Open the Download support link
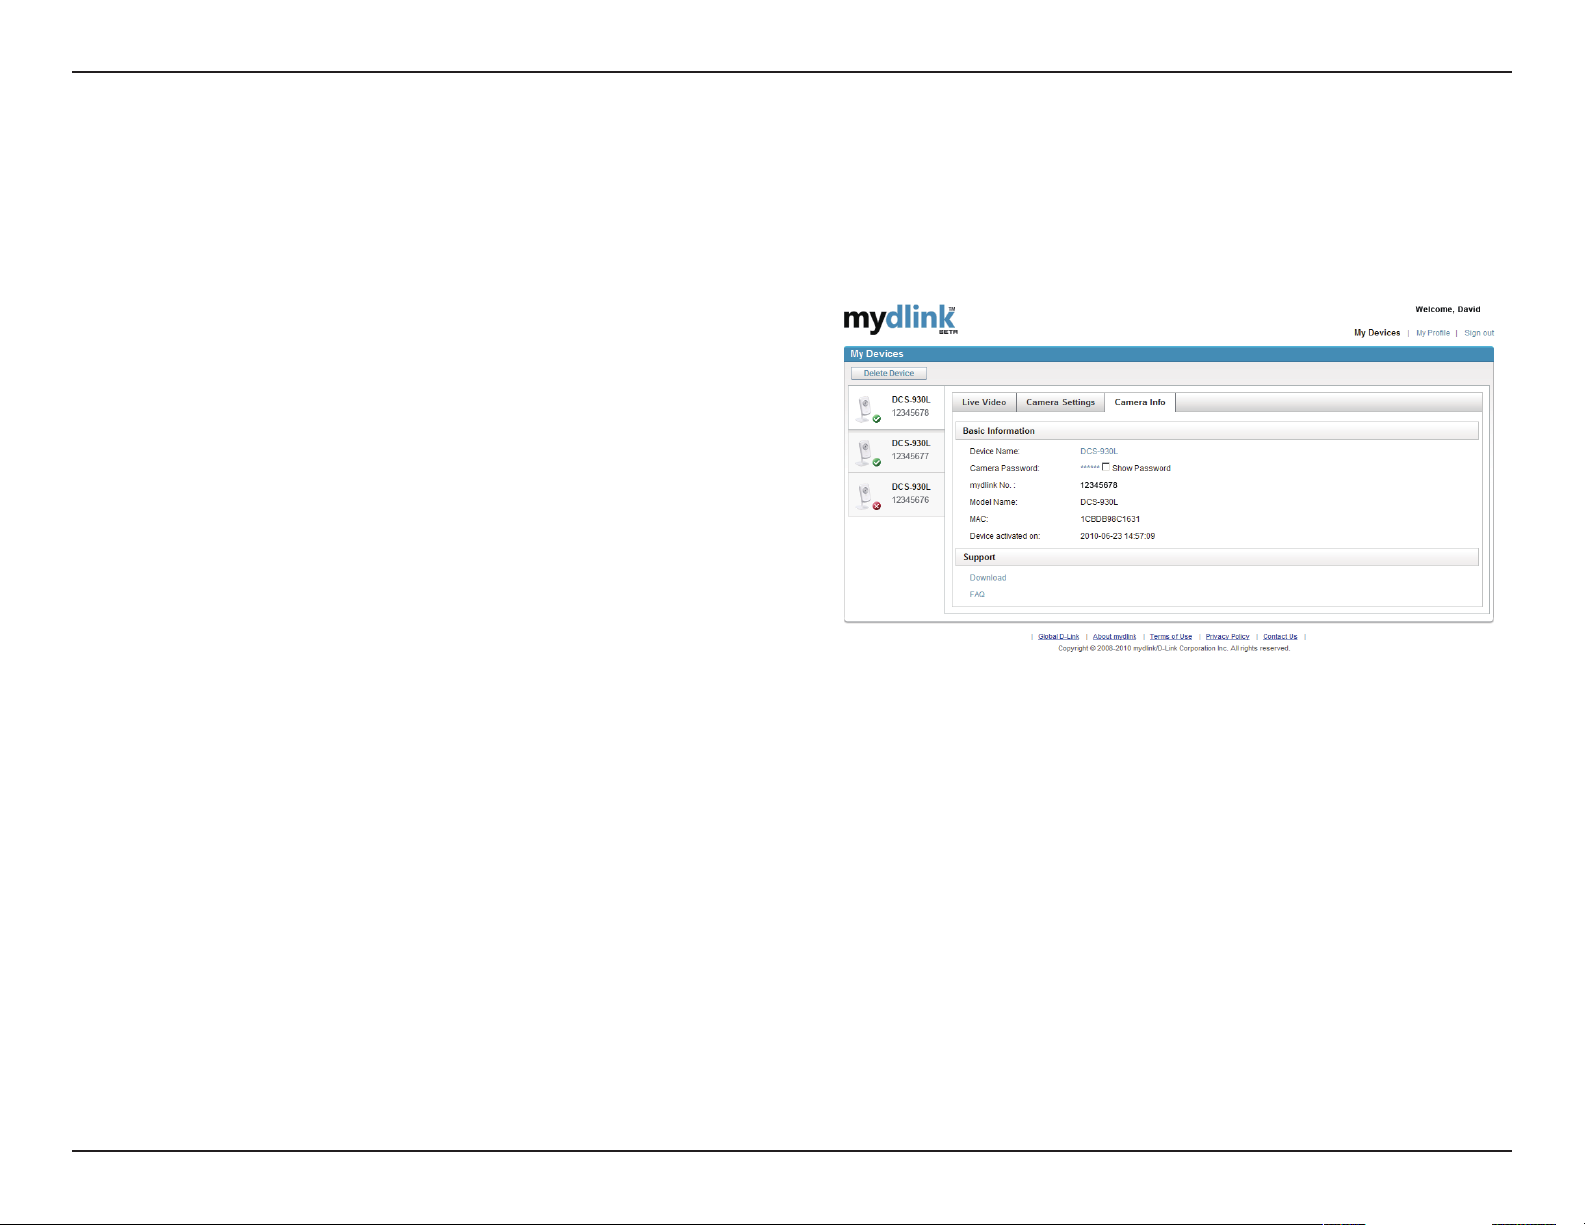This screenshot has width=1585, height=1225. 988,578
